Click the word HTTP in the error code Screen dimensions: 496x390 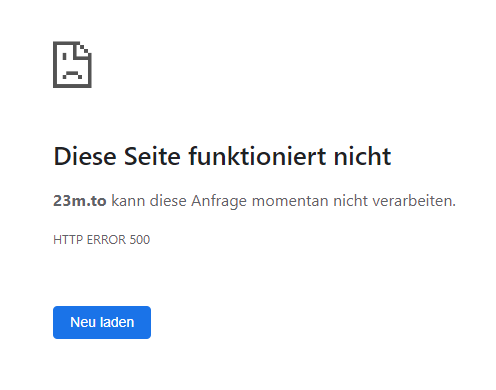coord(68,240)
